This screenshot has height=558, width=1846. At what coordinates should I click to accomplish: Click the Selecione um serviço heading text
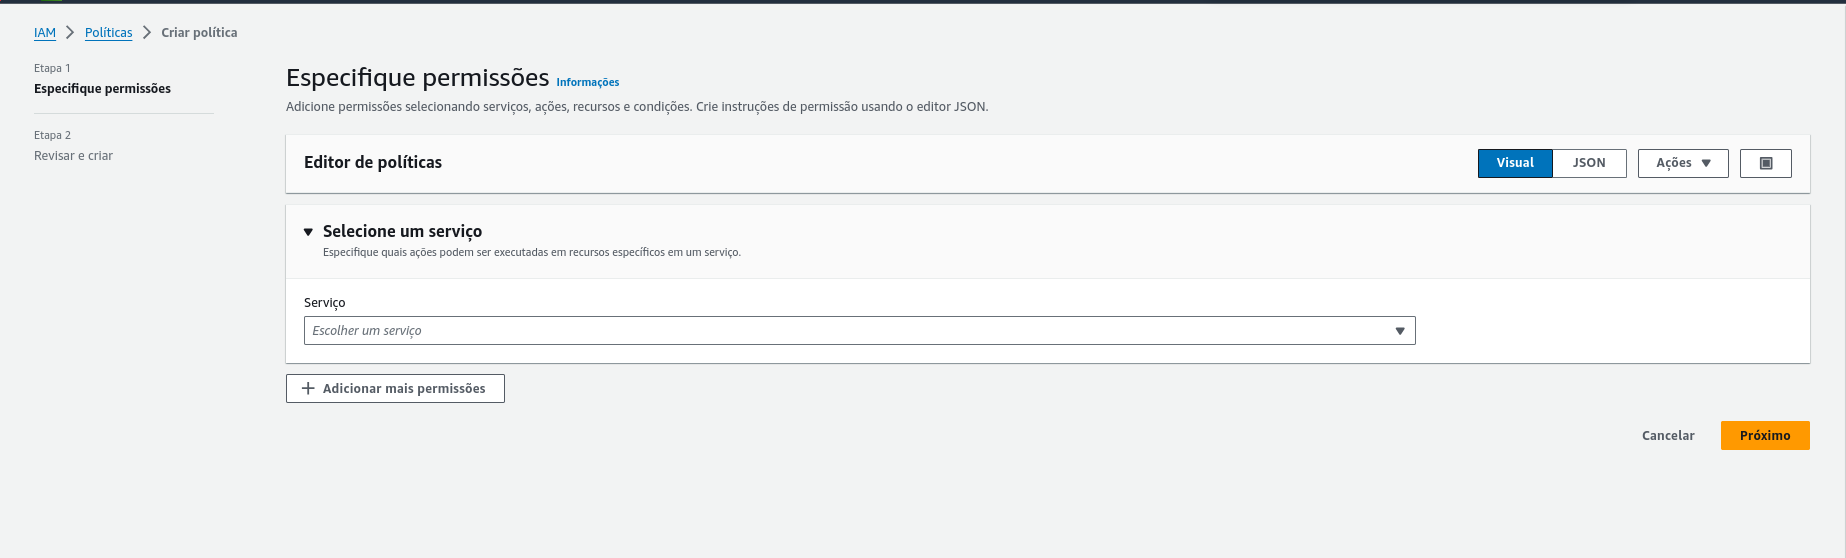[402, 231]
